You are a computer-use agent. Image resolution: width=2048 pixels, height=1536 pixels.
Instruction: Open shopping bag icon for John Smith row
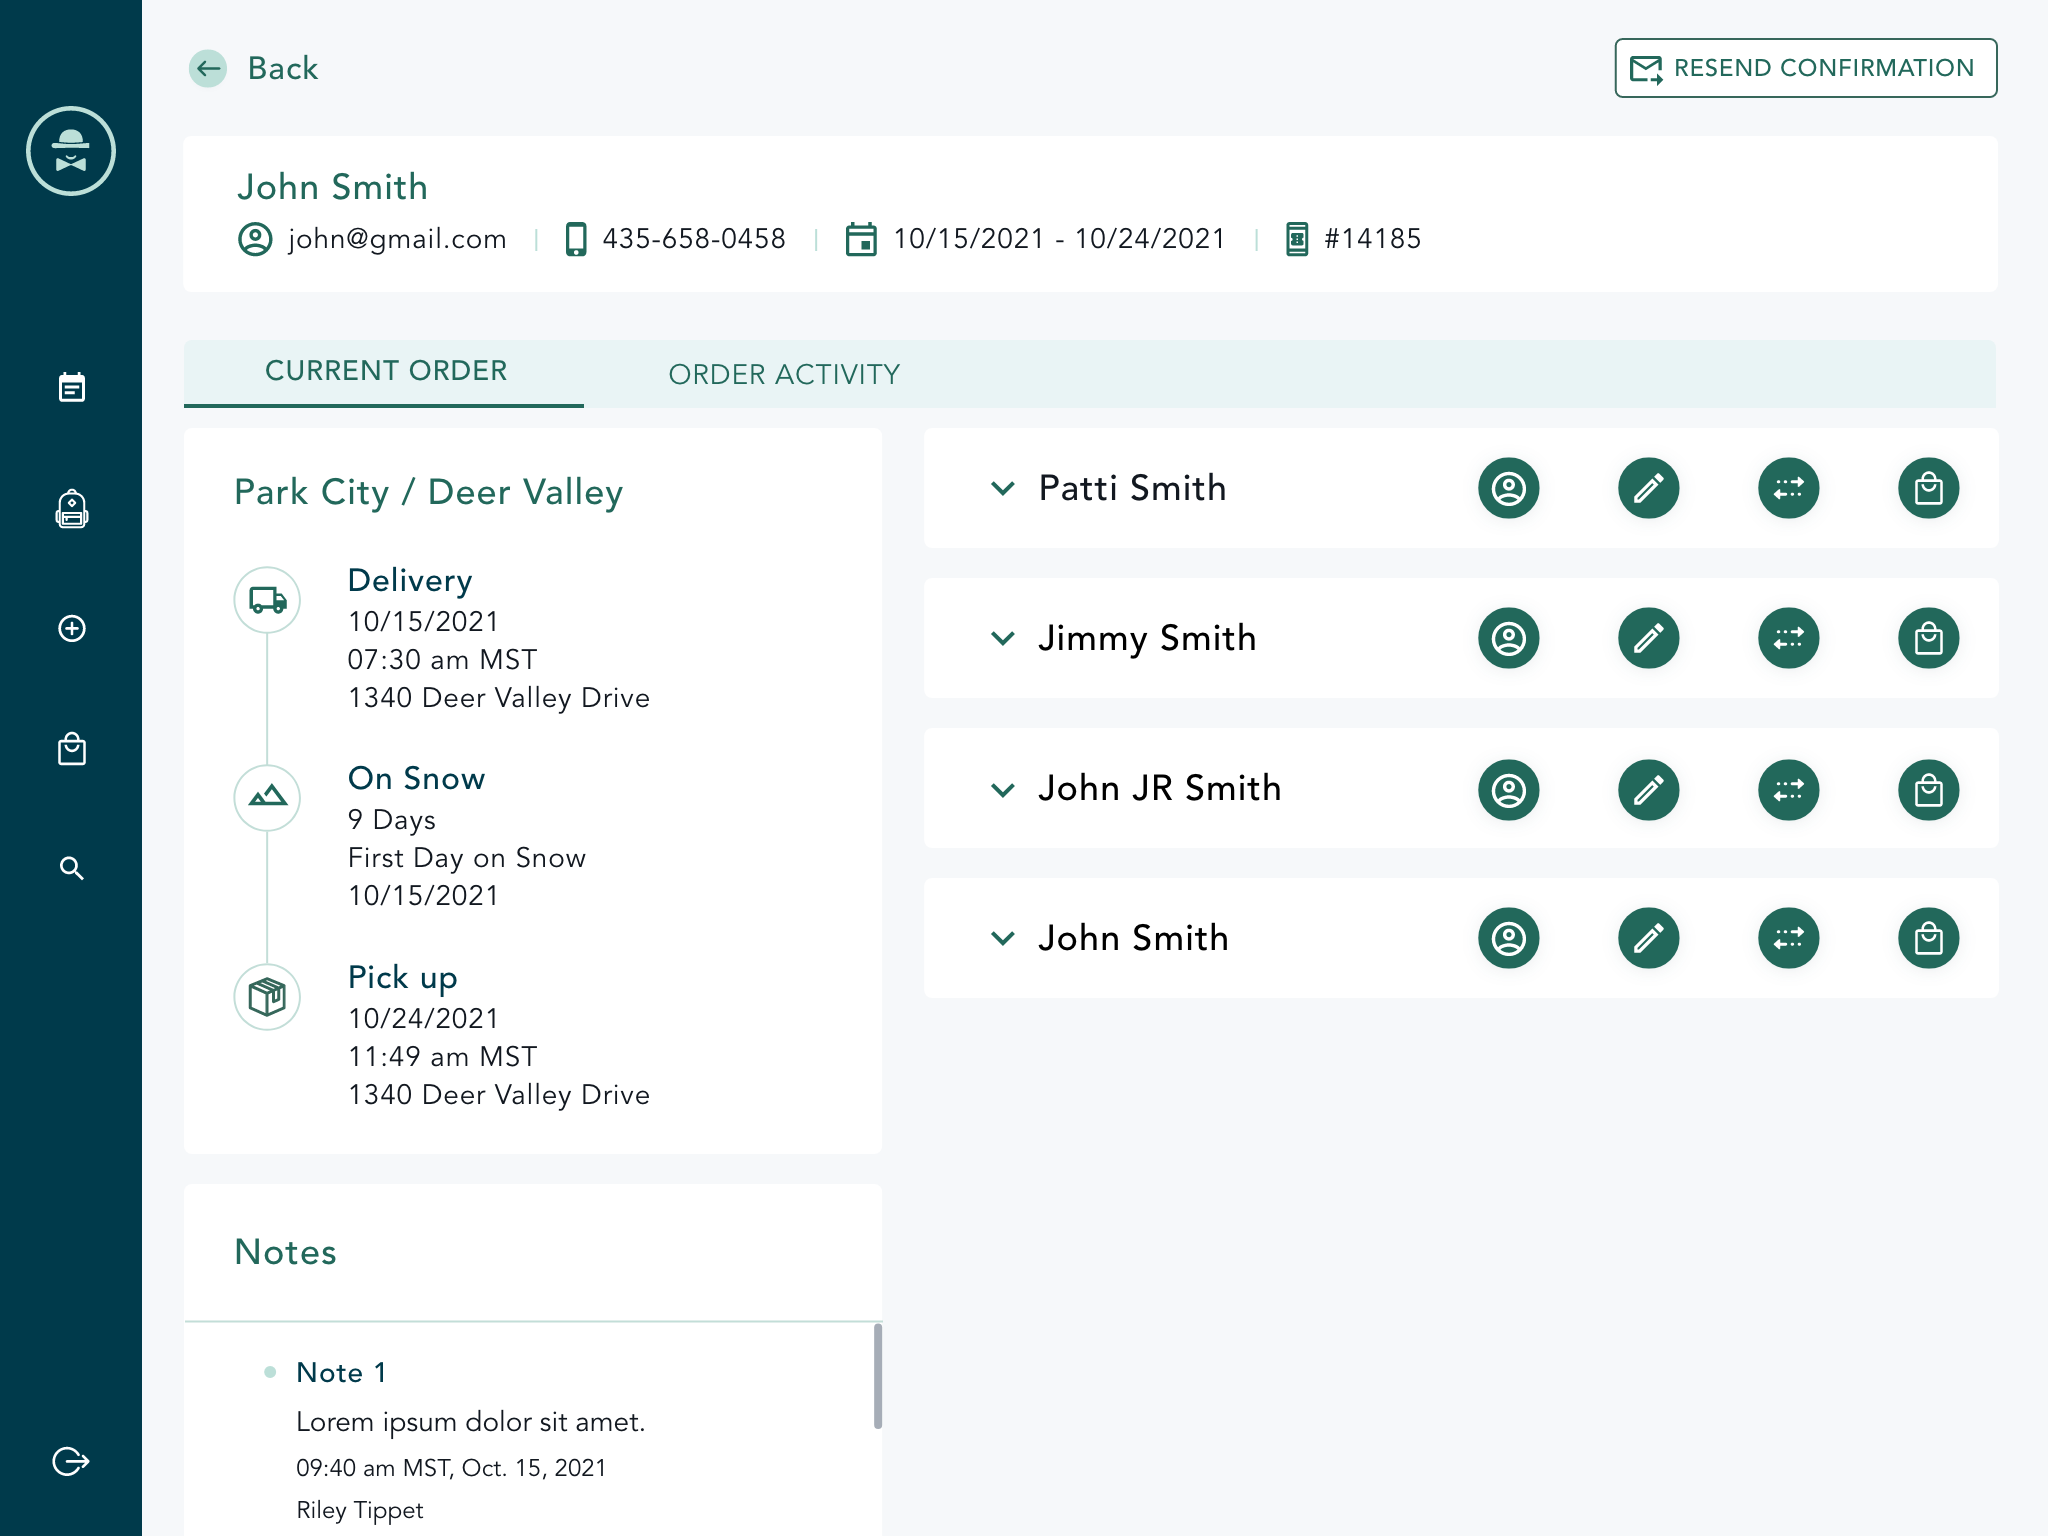tap(1928, 938)
